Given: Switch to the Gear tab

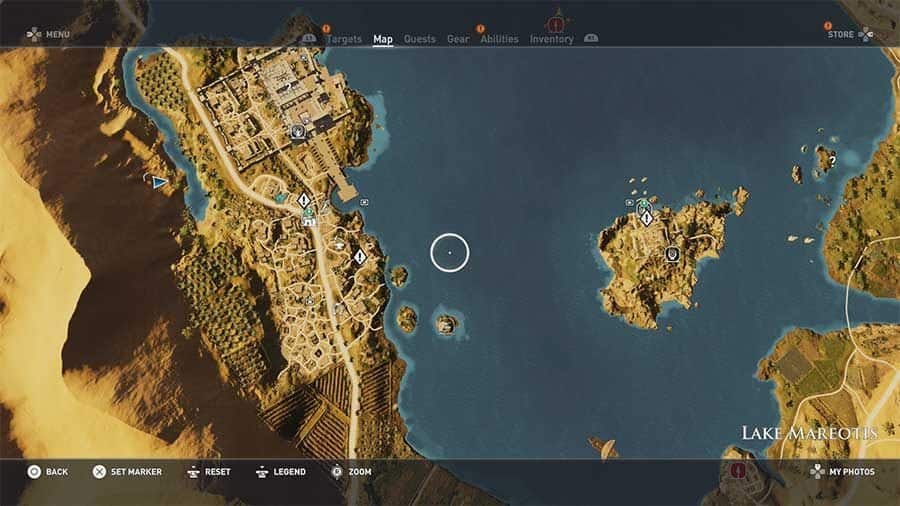Looking at the screenshot, I should coord(458,39).
